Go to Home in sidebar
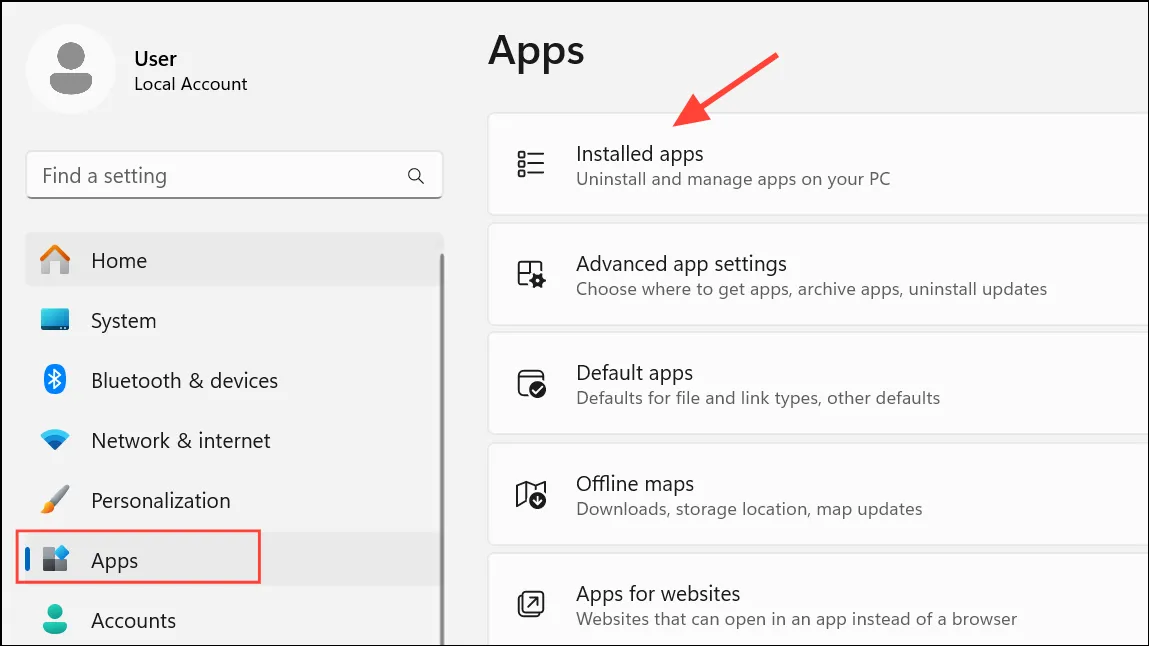Image resolution: width=1149 pixels, height=646 pixels. (x=234, y=260)
